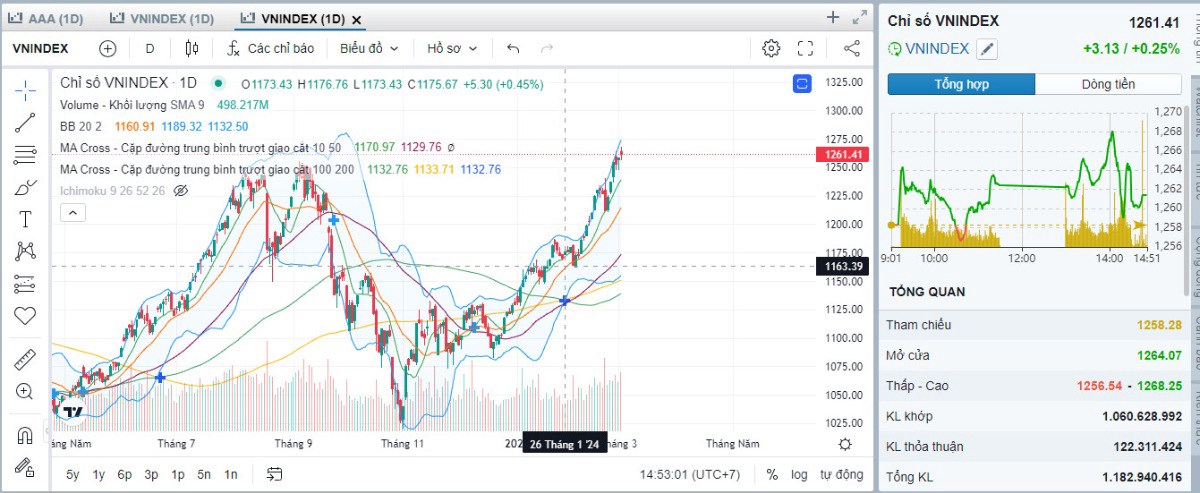Click the blue scroll-to-latest bar button
Image resolution: width=1200 pixels, height=493 pixels.
(802, 84)
